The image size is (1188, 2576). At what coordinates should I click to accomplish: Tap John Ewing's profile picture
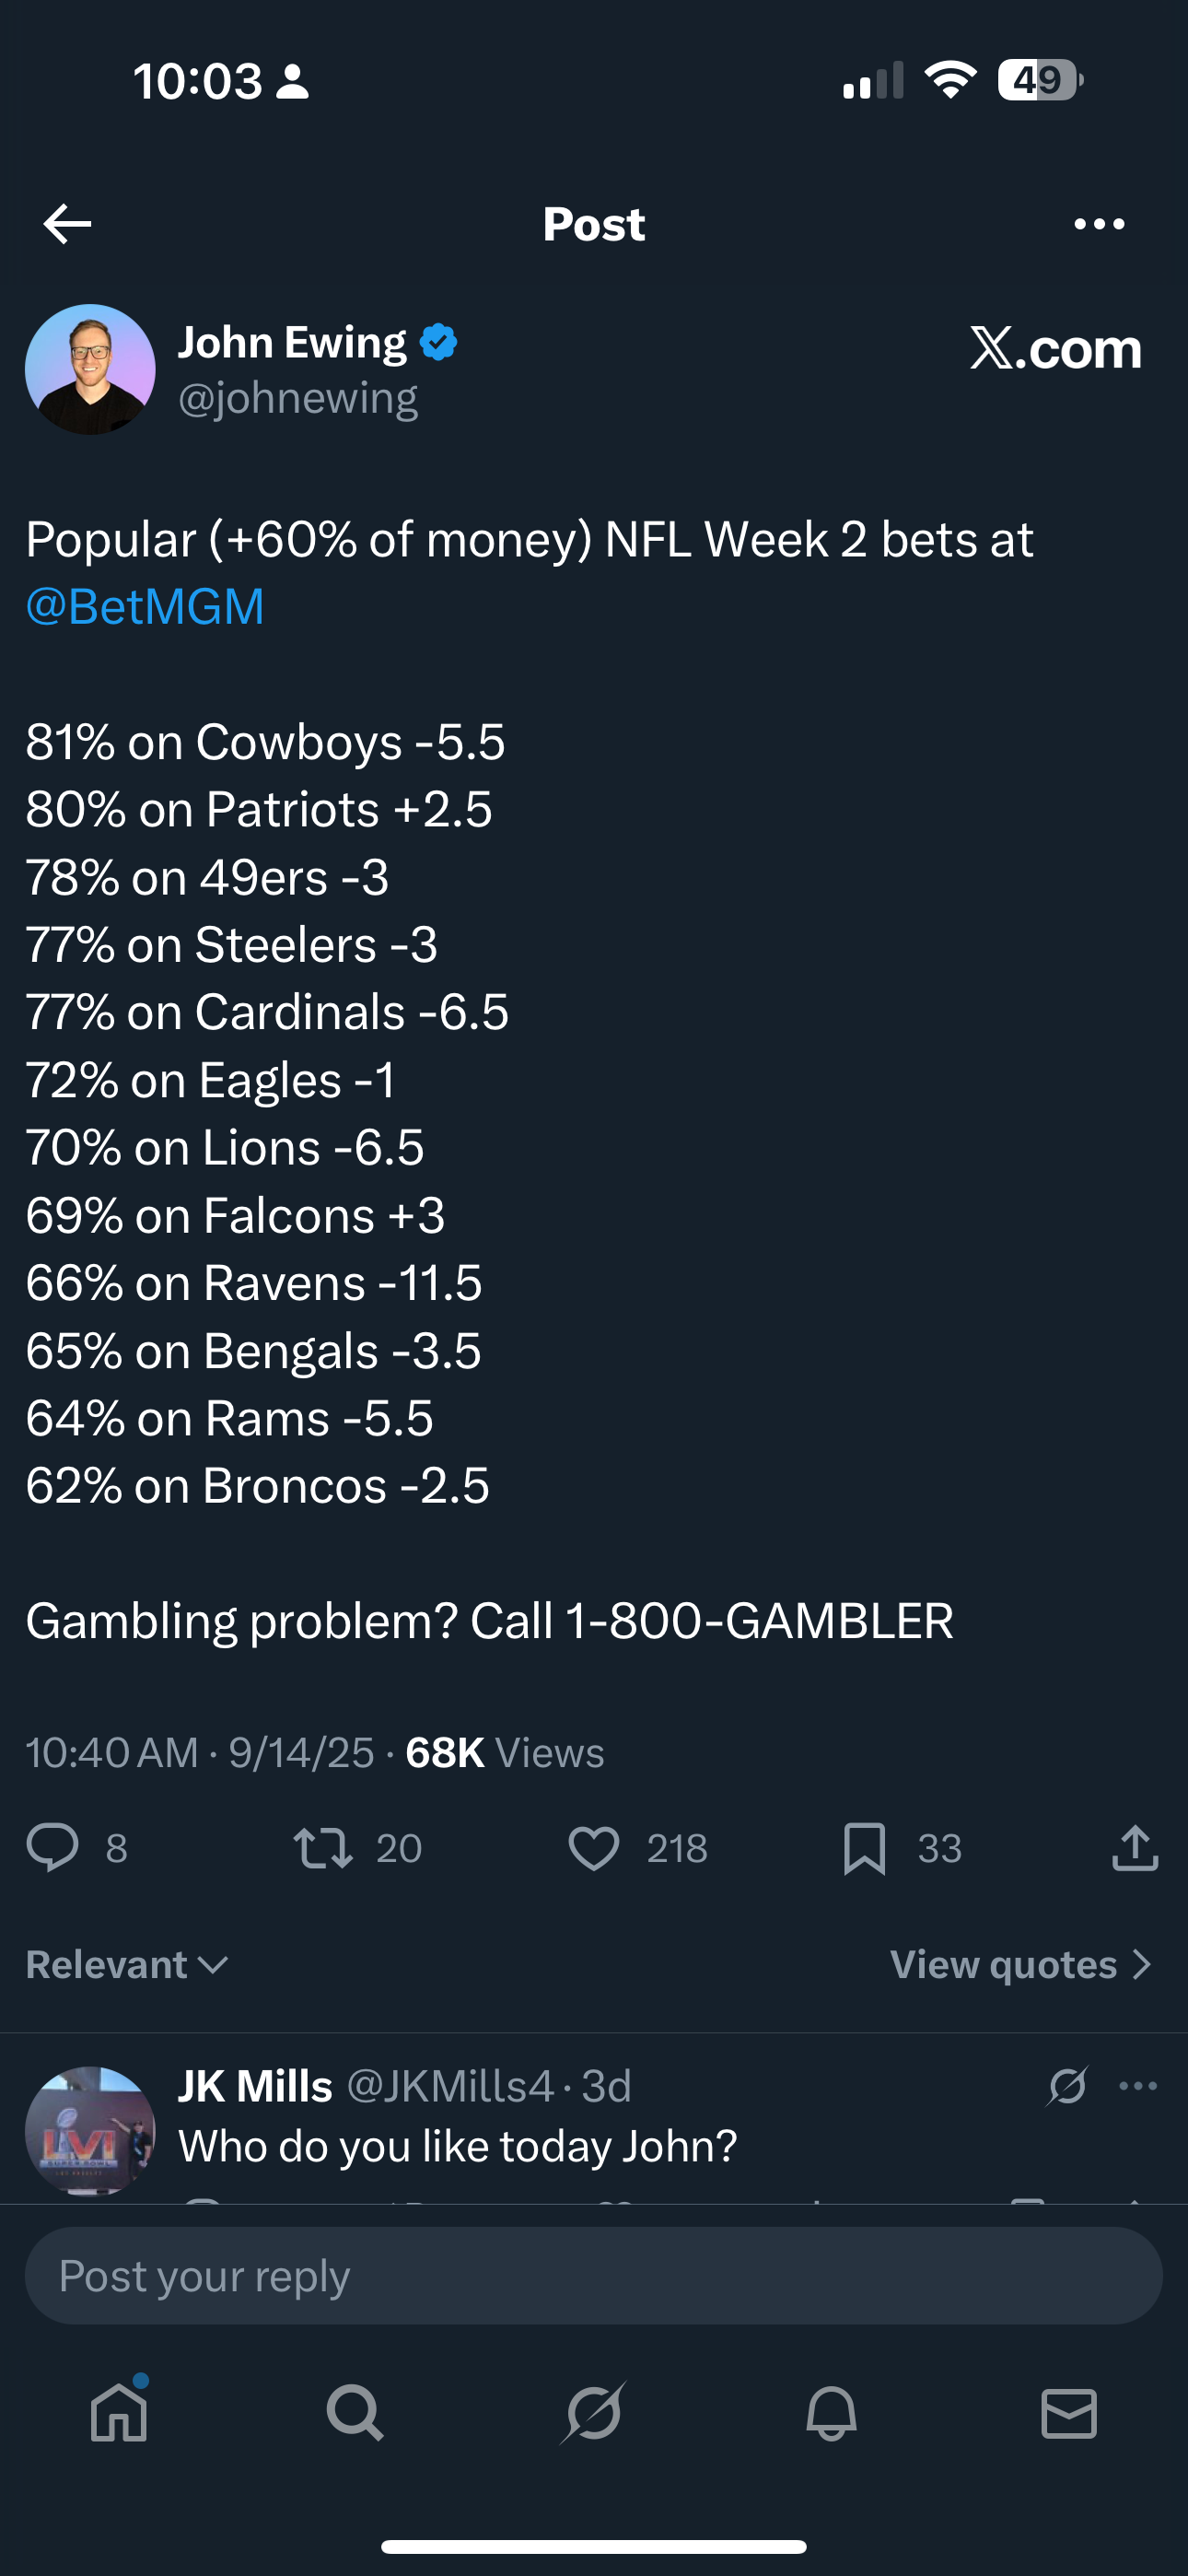90,369
